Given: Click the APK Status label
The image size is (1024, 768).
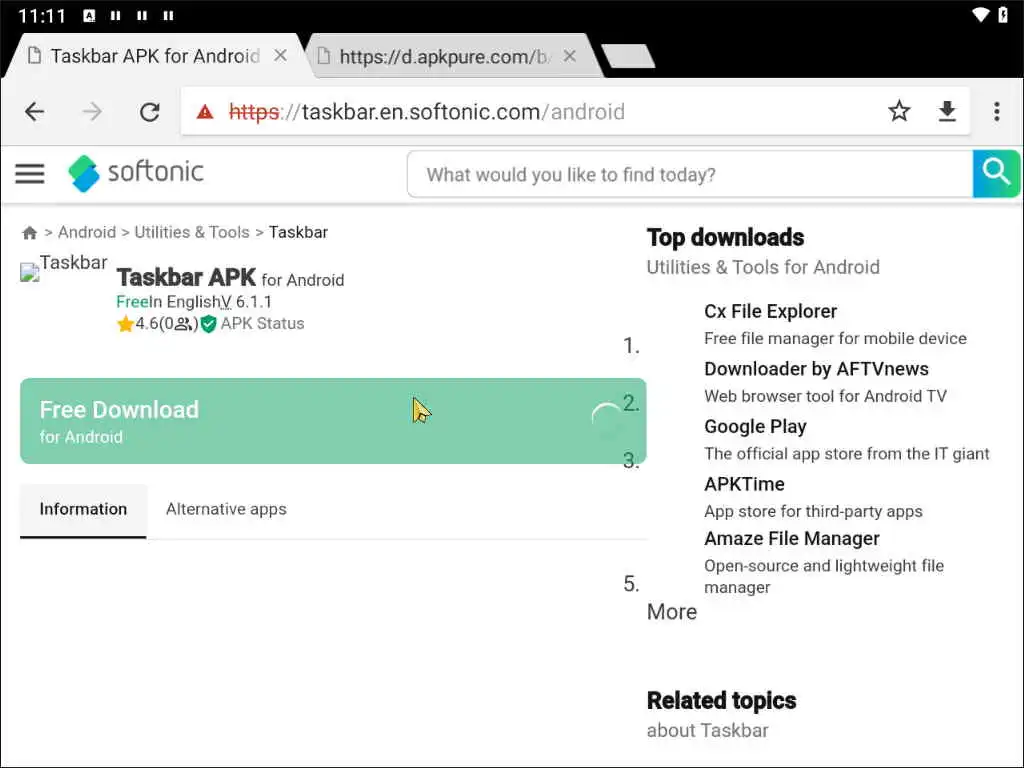Looking at the screenshot, I should pos(263,324).
